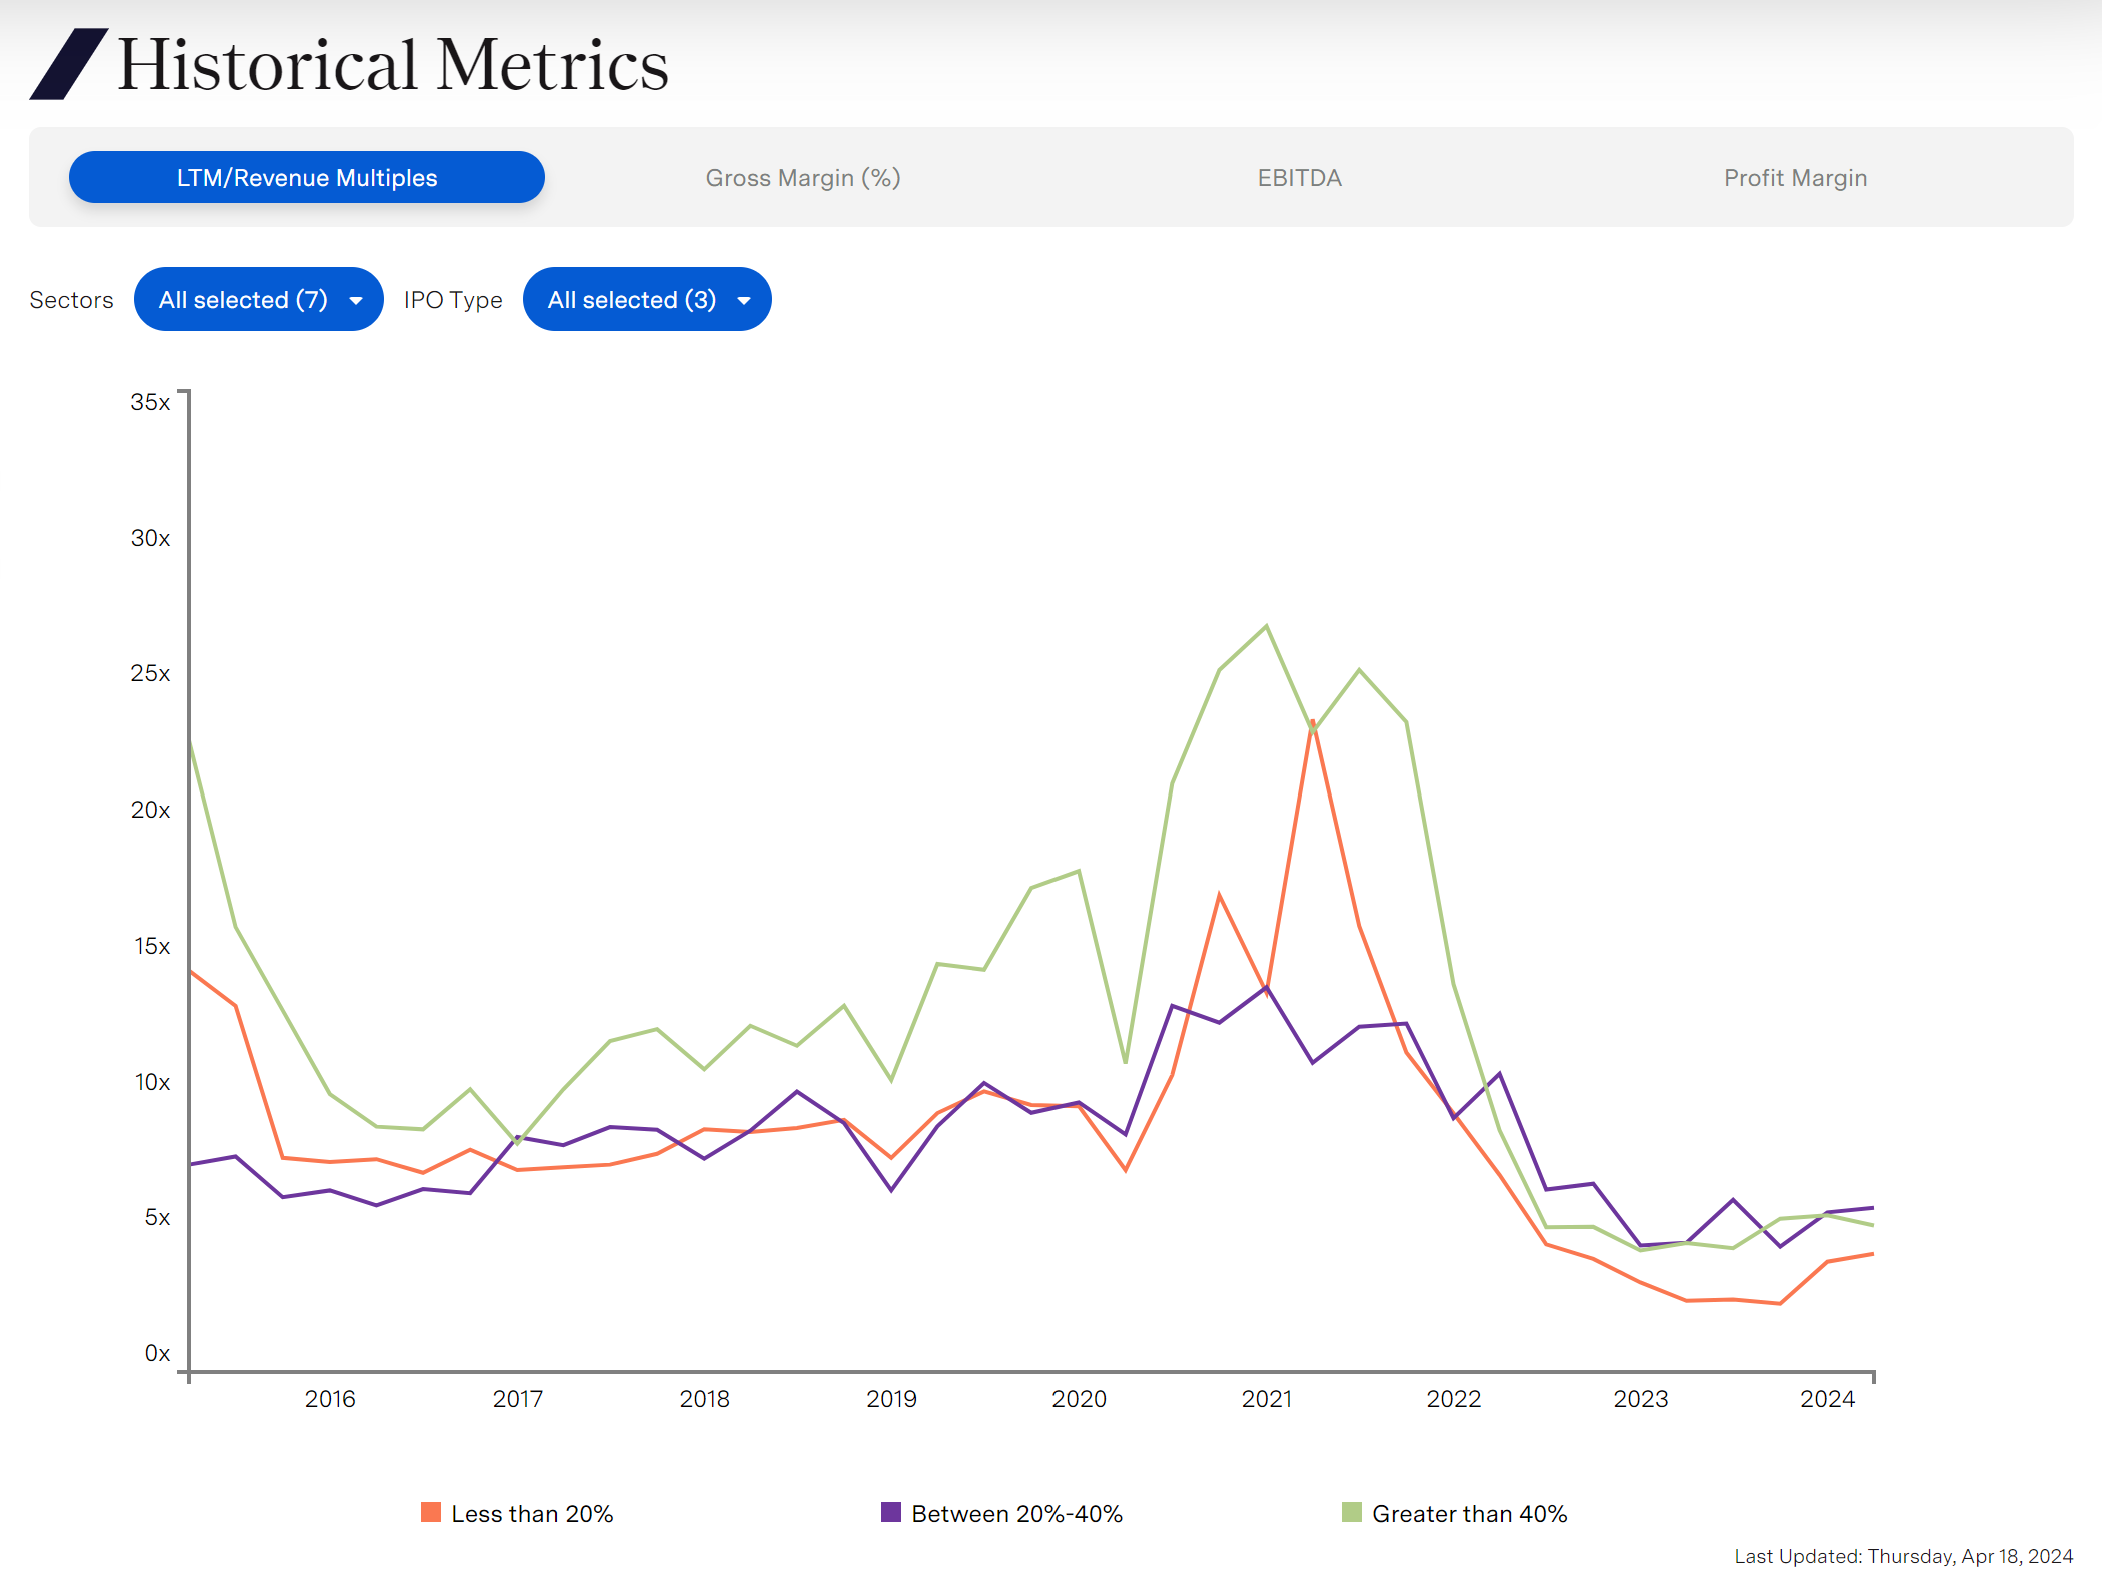2102x1584 pixels.
Task: Select the LTM/Revenue Multiples tab
Action: click(x=307, y=177)
